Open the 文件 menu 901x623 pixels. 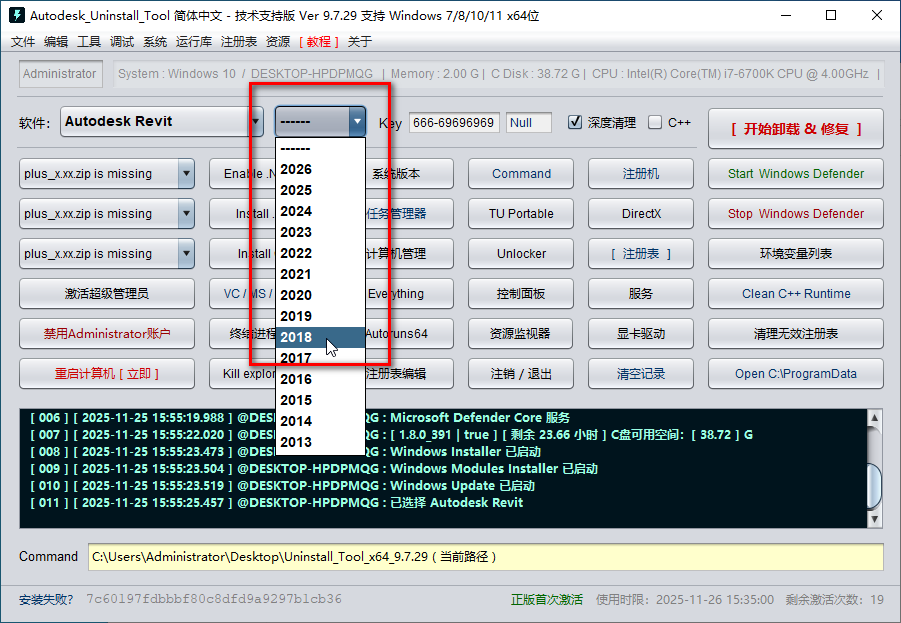pos(23,41)
